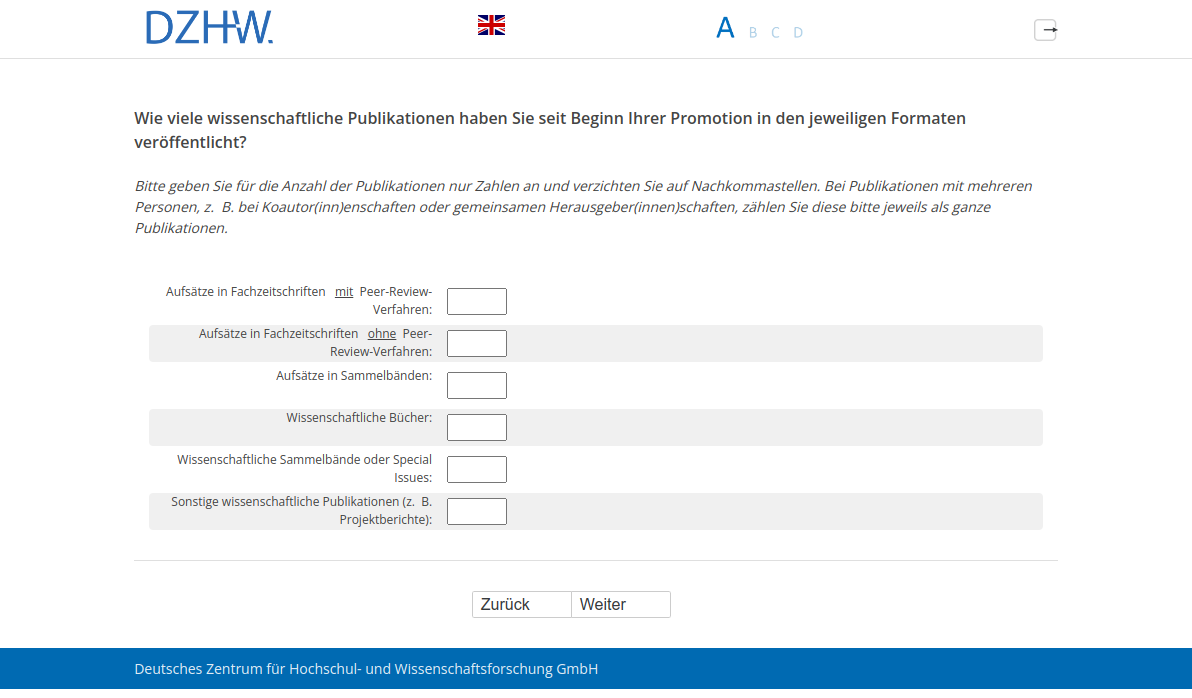
Task: Select section A in the progress indicator
Action: pos(725,28)
